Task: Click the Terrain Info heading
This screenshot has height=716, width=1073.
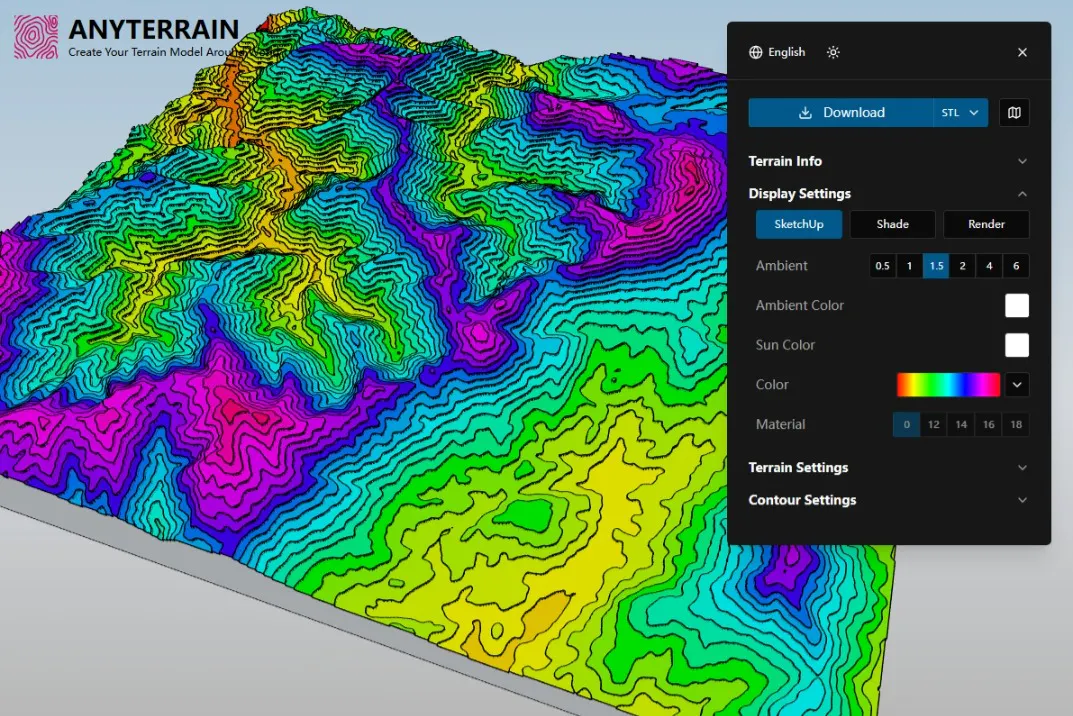Action: click(x=785, y=162)
